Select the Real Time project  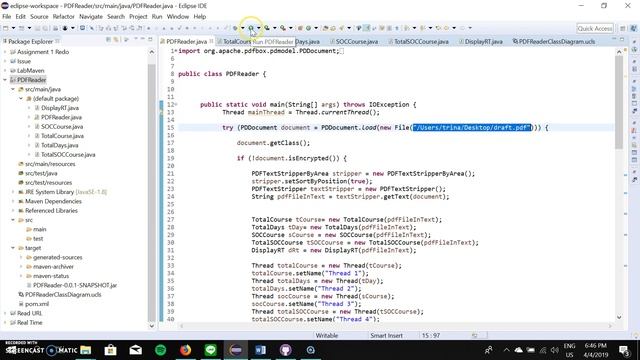(30, 323)
